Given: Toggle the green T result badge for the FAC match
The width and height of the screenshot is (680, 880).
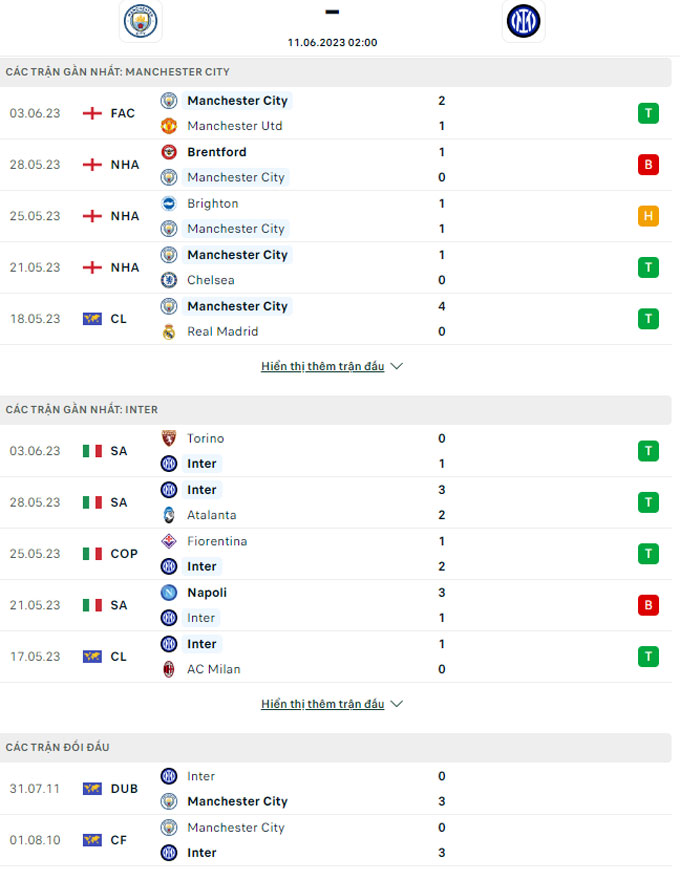Looking at the screenshot, I should pos(648,113).
